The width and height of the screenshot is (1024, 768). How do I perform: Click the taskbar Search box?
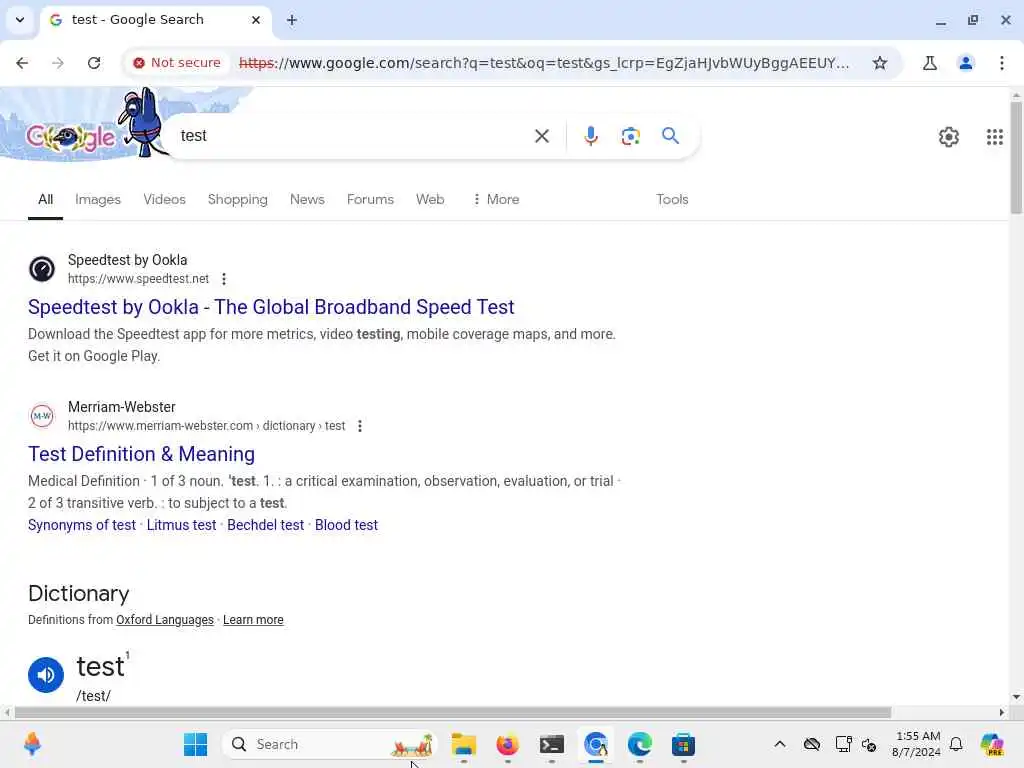(x=330, y=744)
